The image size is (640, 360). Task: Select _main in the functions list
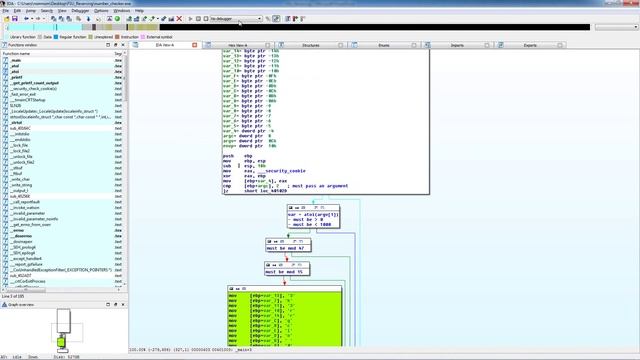point(62,60)
